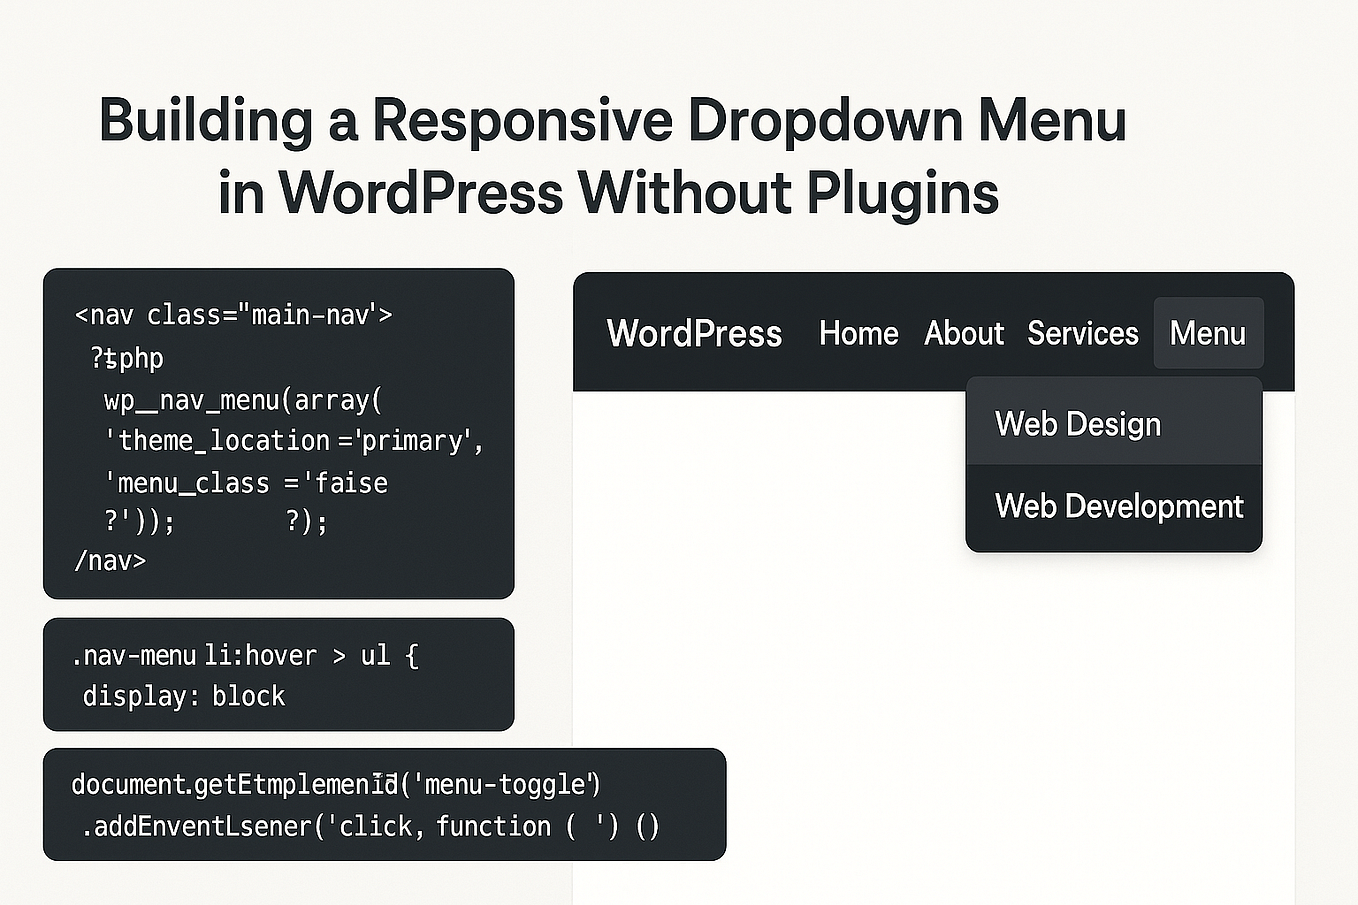Select Web Development from dropdown
Image resolution: width=1358 pixels, height=905 pixels.
coord(1118,506)
